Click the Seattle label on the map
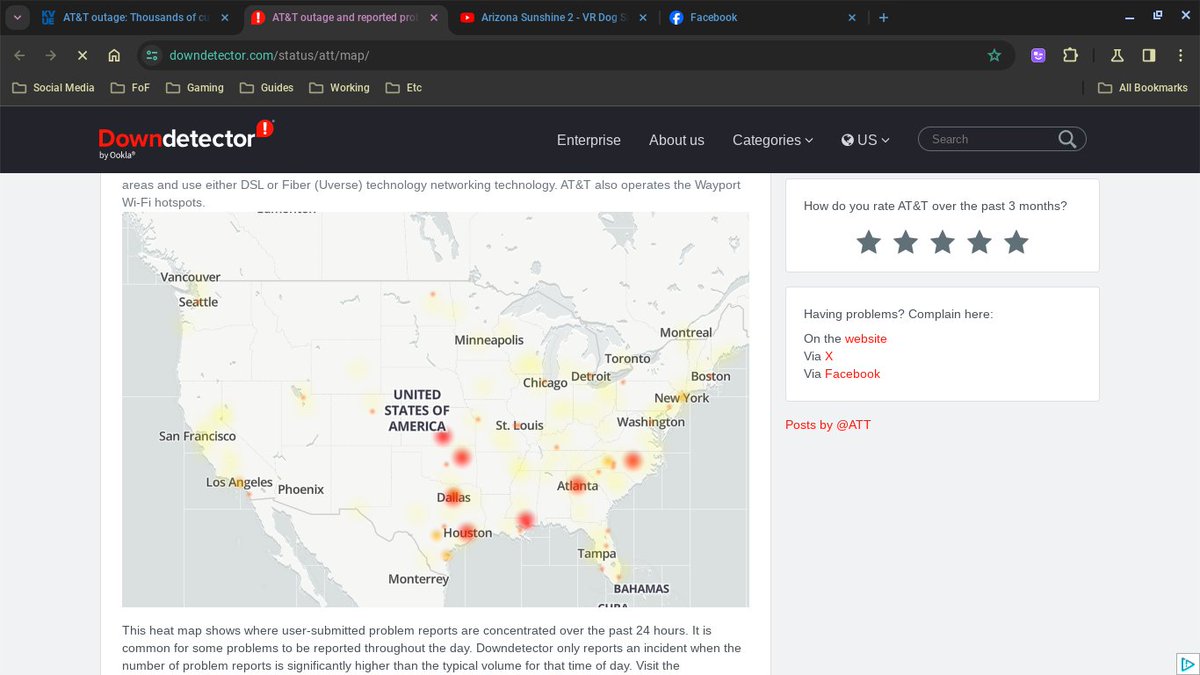 tap(198, 302)
